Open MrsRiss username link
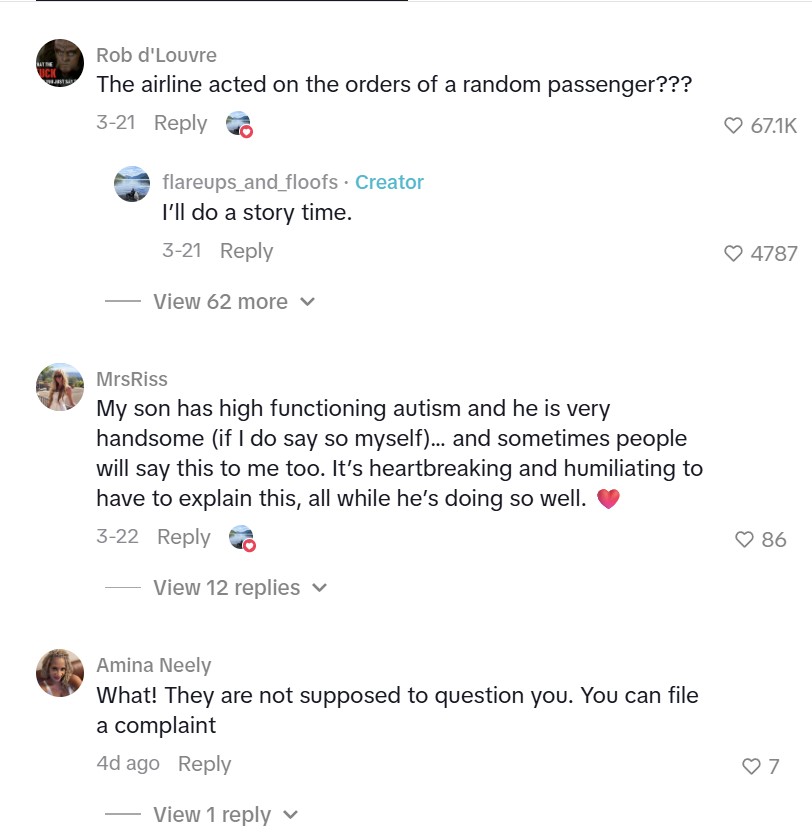 pyautogui.click(x=132, y=379)
